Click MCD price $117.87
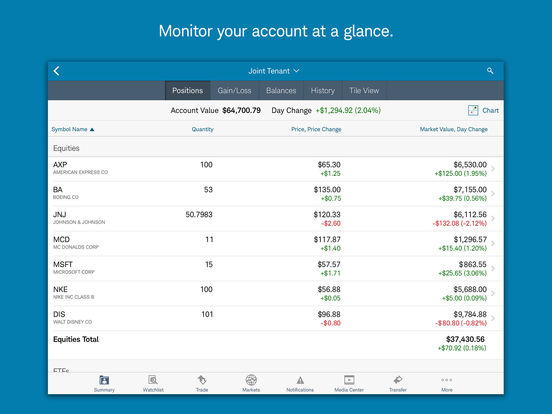The width and height of the screenshot is (552, 414). pyautogui.click(x=327, y=239)
